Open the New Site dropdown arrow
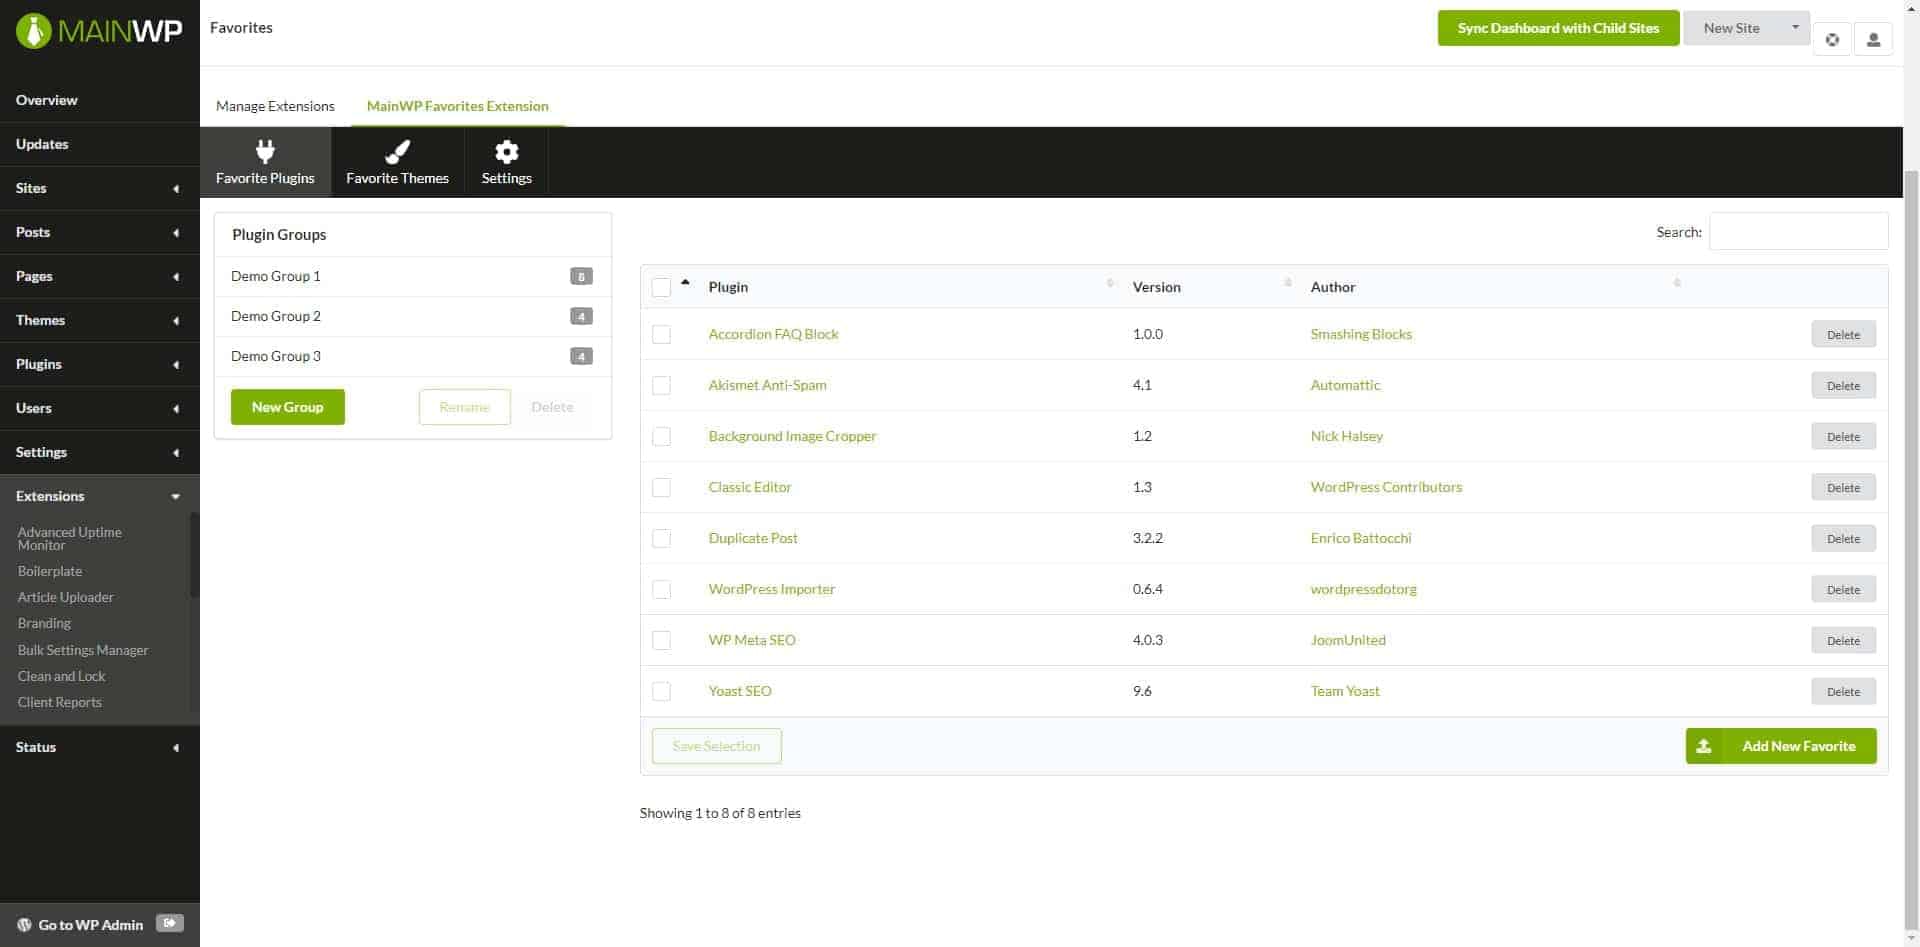The image size is (1920, 947). click(x=1795, y=27)
